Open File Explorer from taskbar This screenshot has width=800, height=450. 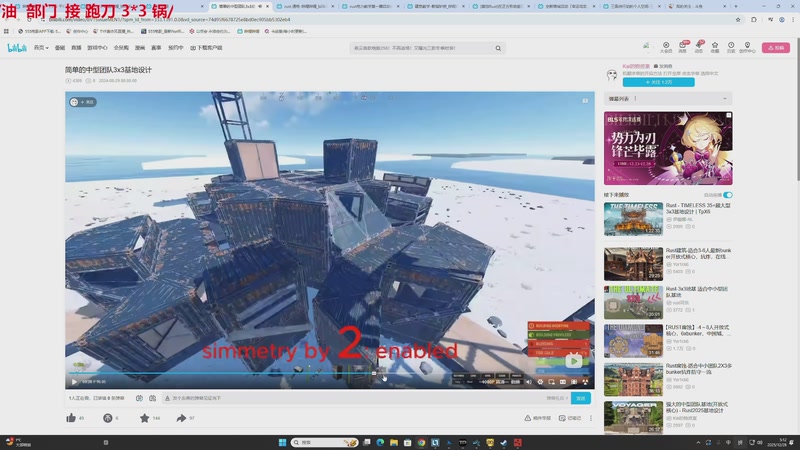[394, 442]
